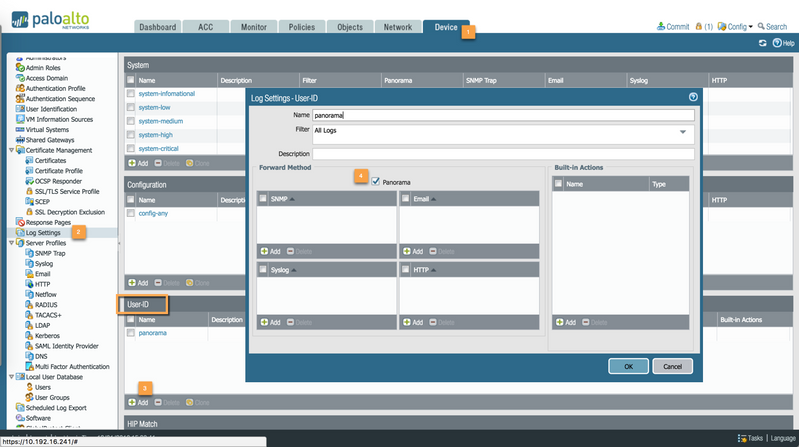Viewport: 799px width, 447px height.
Task: Check the system-medium row checkbox
Action: pyautogui.click(x=131, y=121)
